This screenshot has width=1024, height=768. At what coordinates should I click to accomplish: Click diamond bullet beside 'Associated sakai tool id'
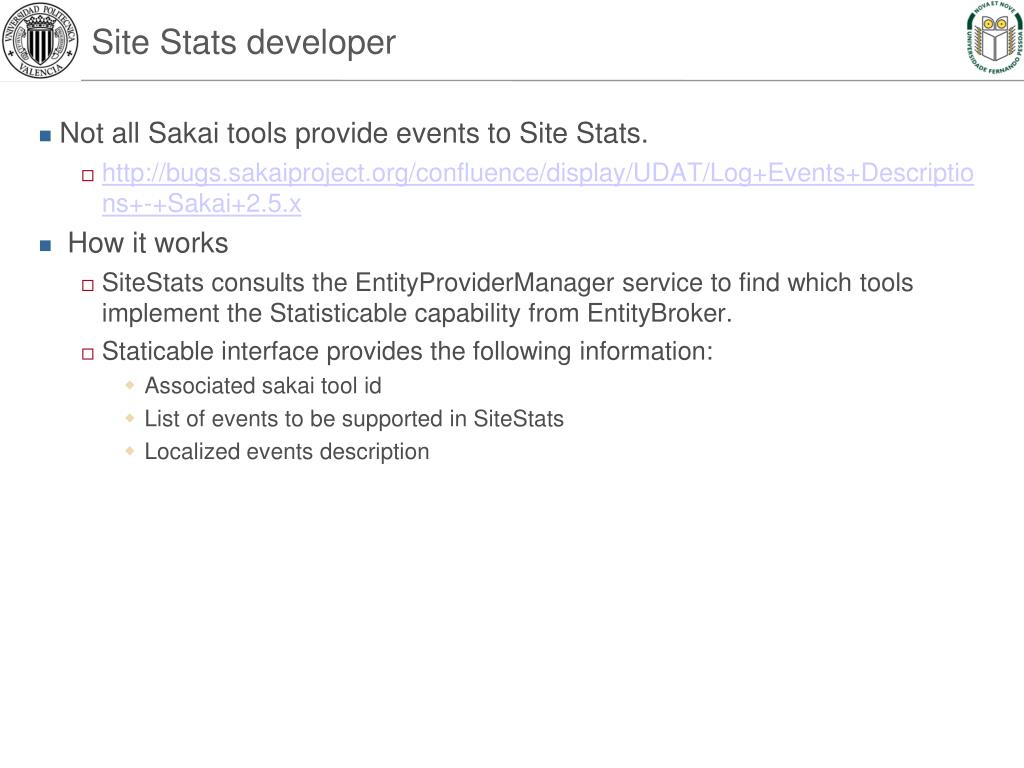(130, 385)
